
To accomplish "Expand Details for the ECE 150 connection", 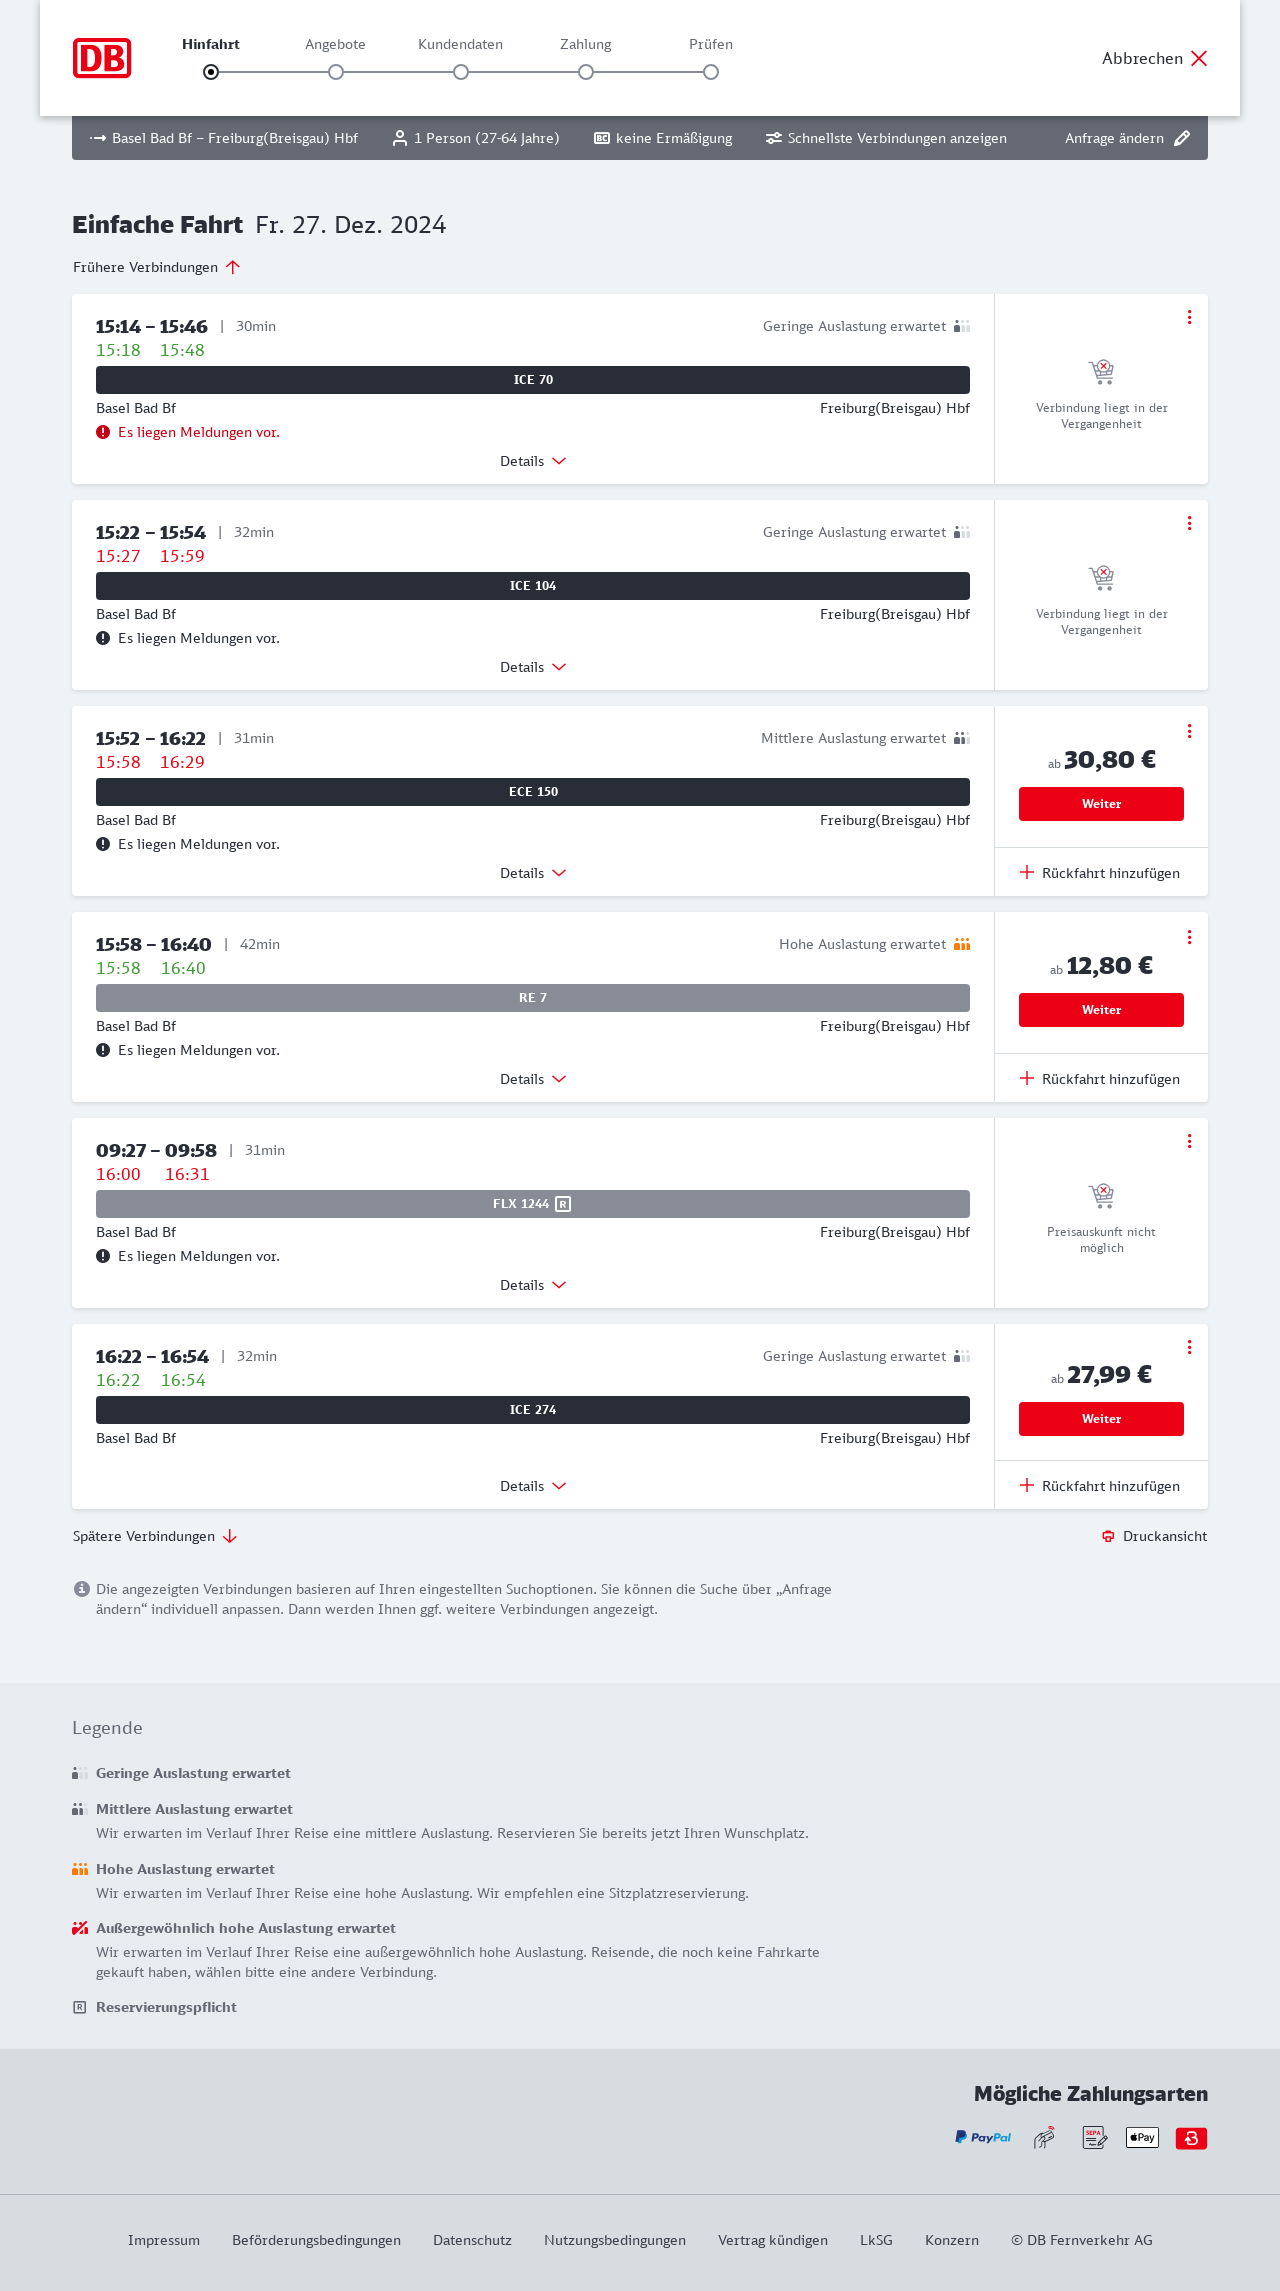I will pos(533,873).
